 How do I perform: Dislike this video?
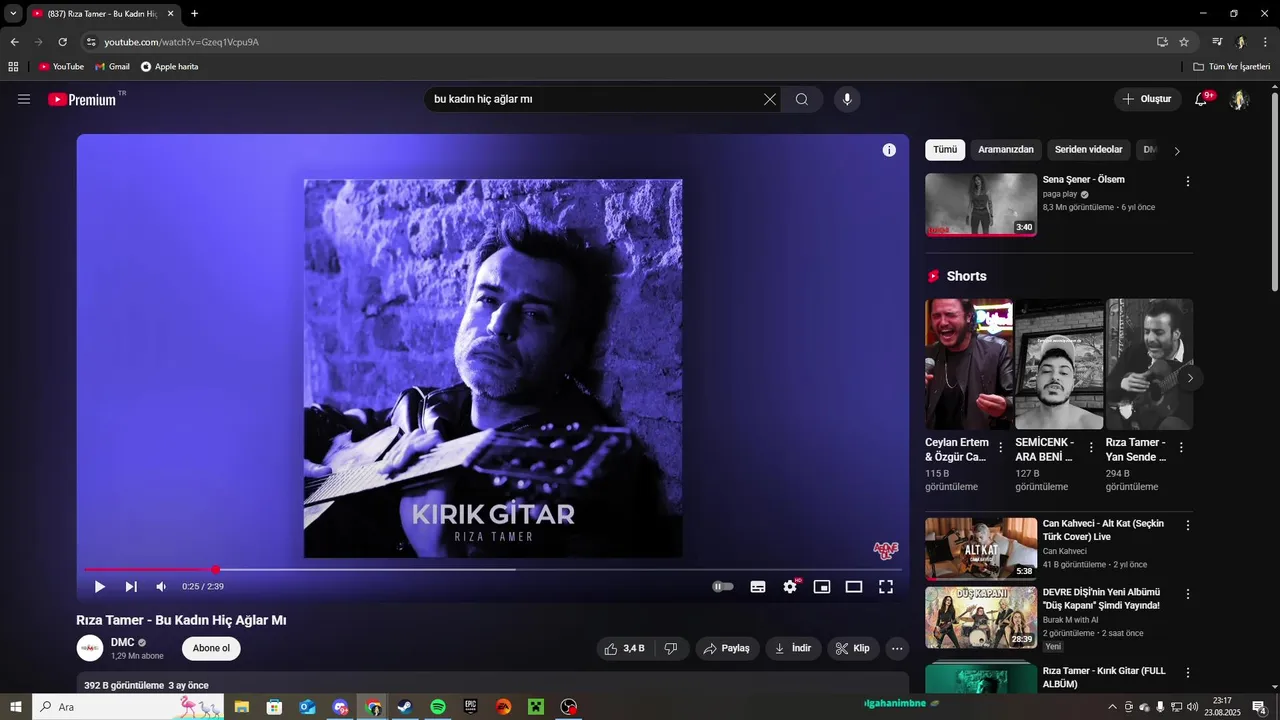671,648
